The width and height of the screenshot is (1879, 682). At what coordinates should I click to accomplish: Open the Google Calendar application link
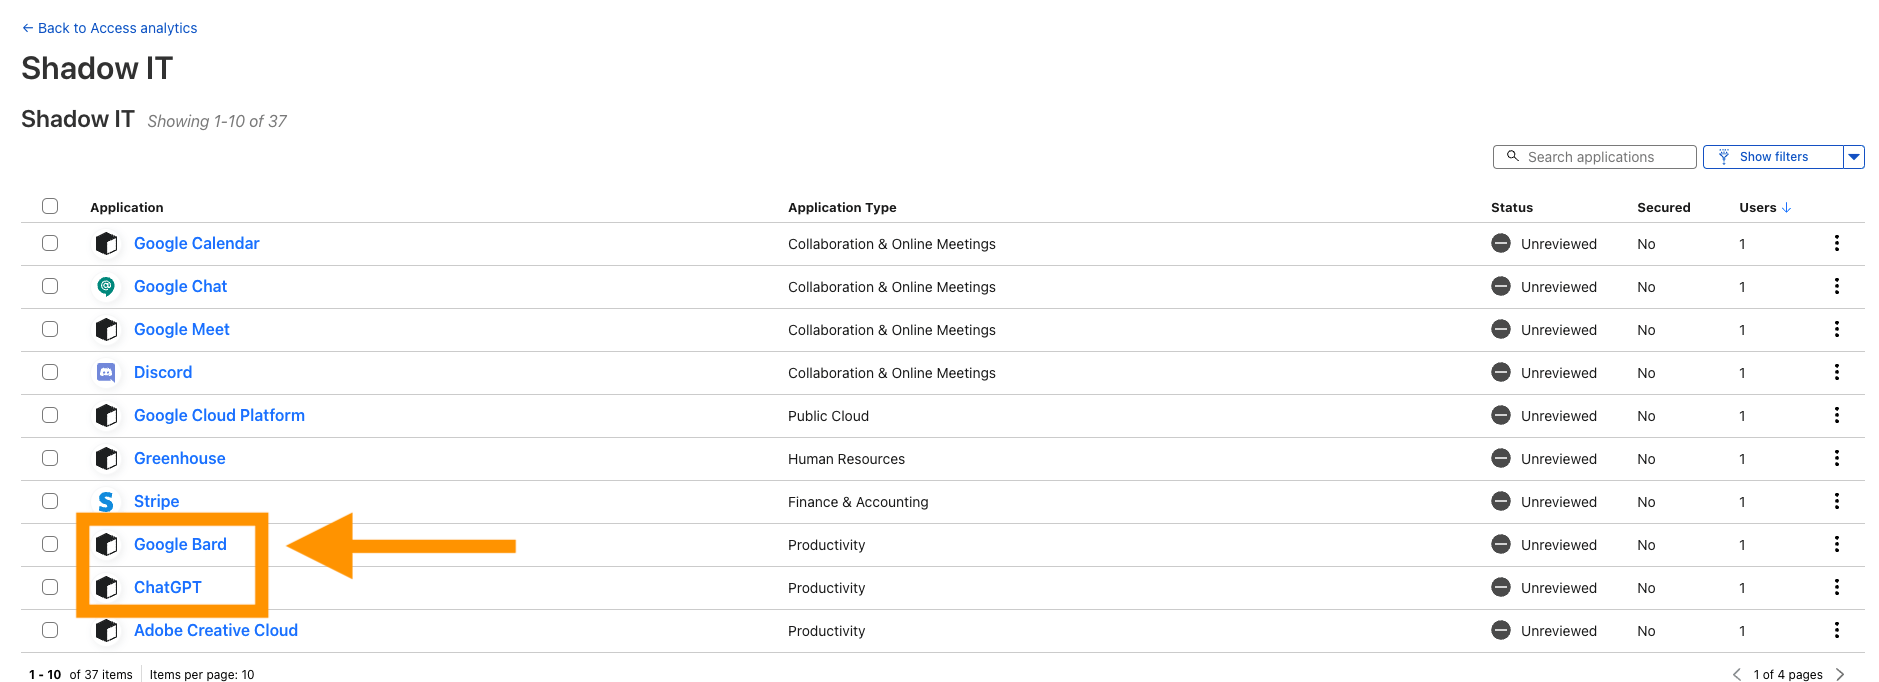(197, 243)
